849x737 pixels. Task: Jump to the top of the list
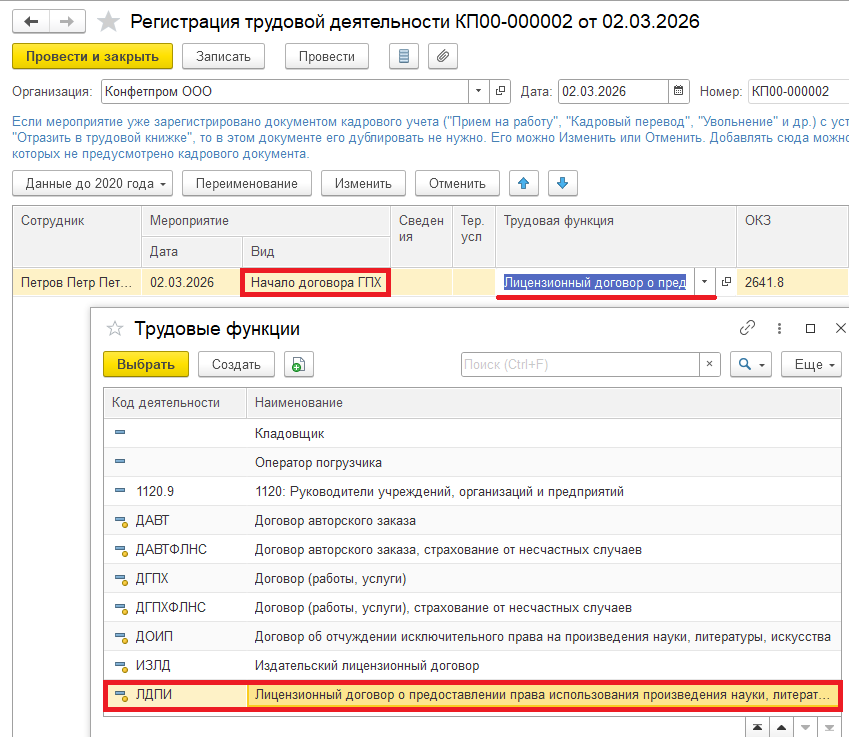(757, 727)
